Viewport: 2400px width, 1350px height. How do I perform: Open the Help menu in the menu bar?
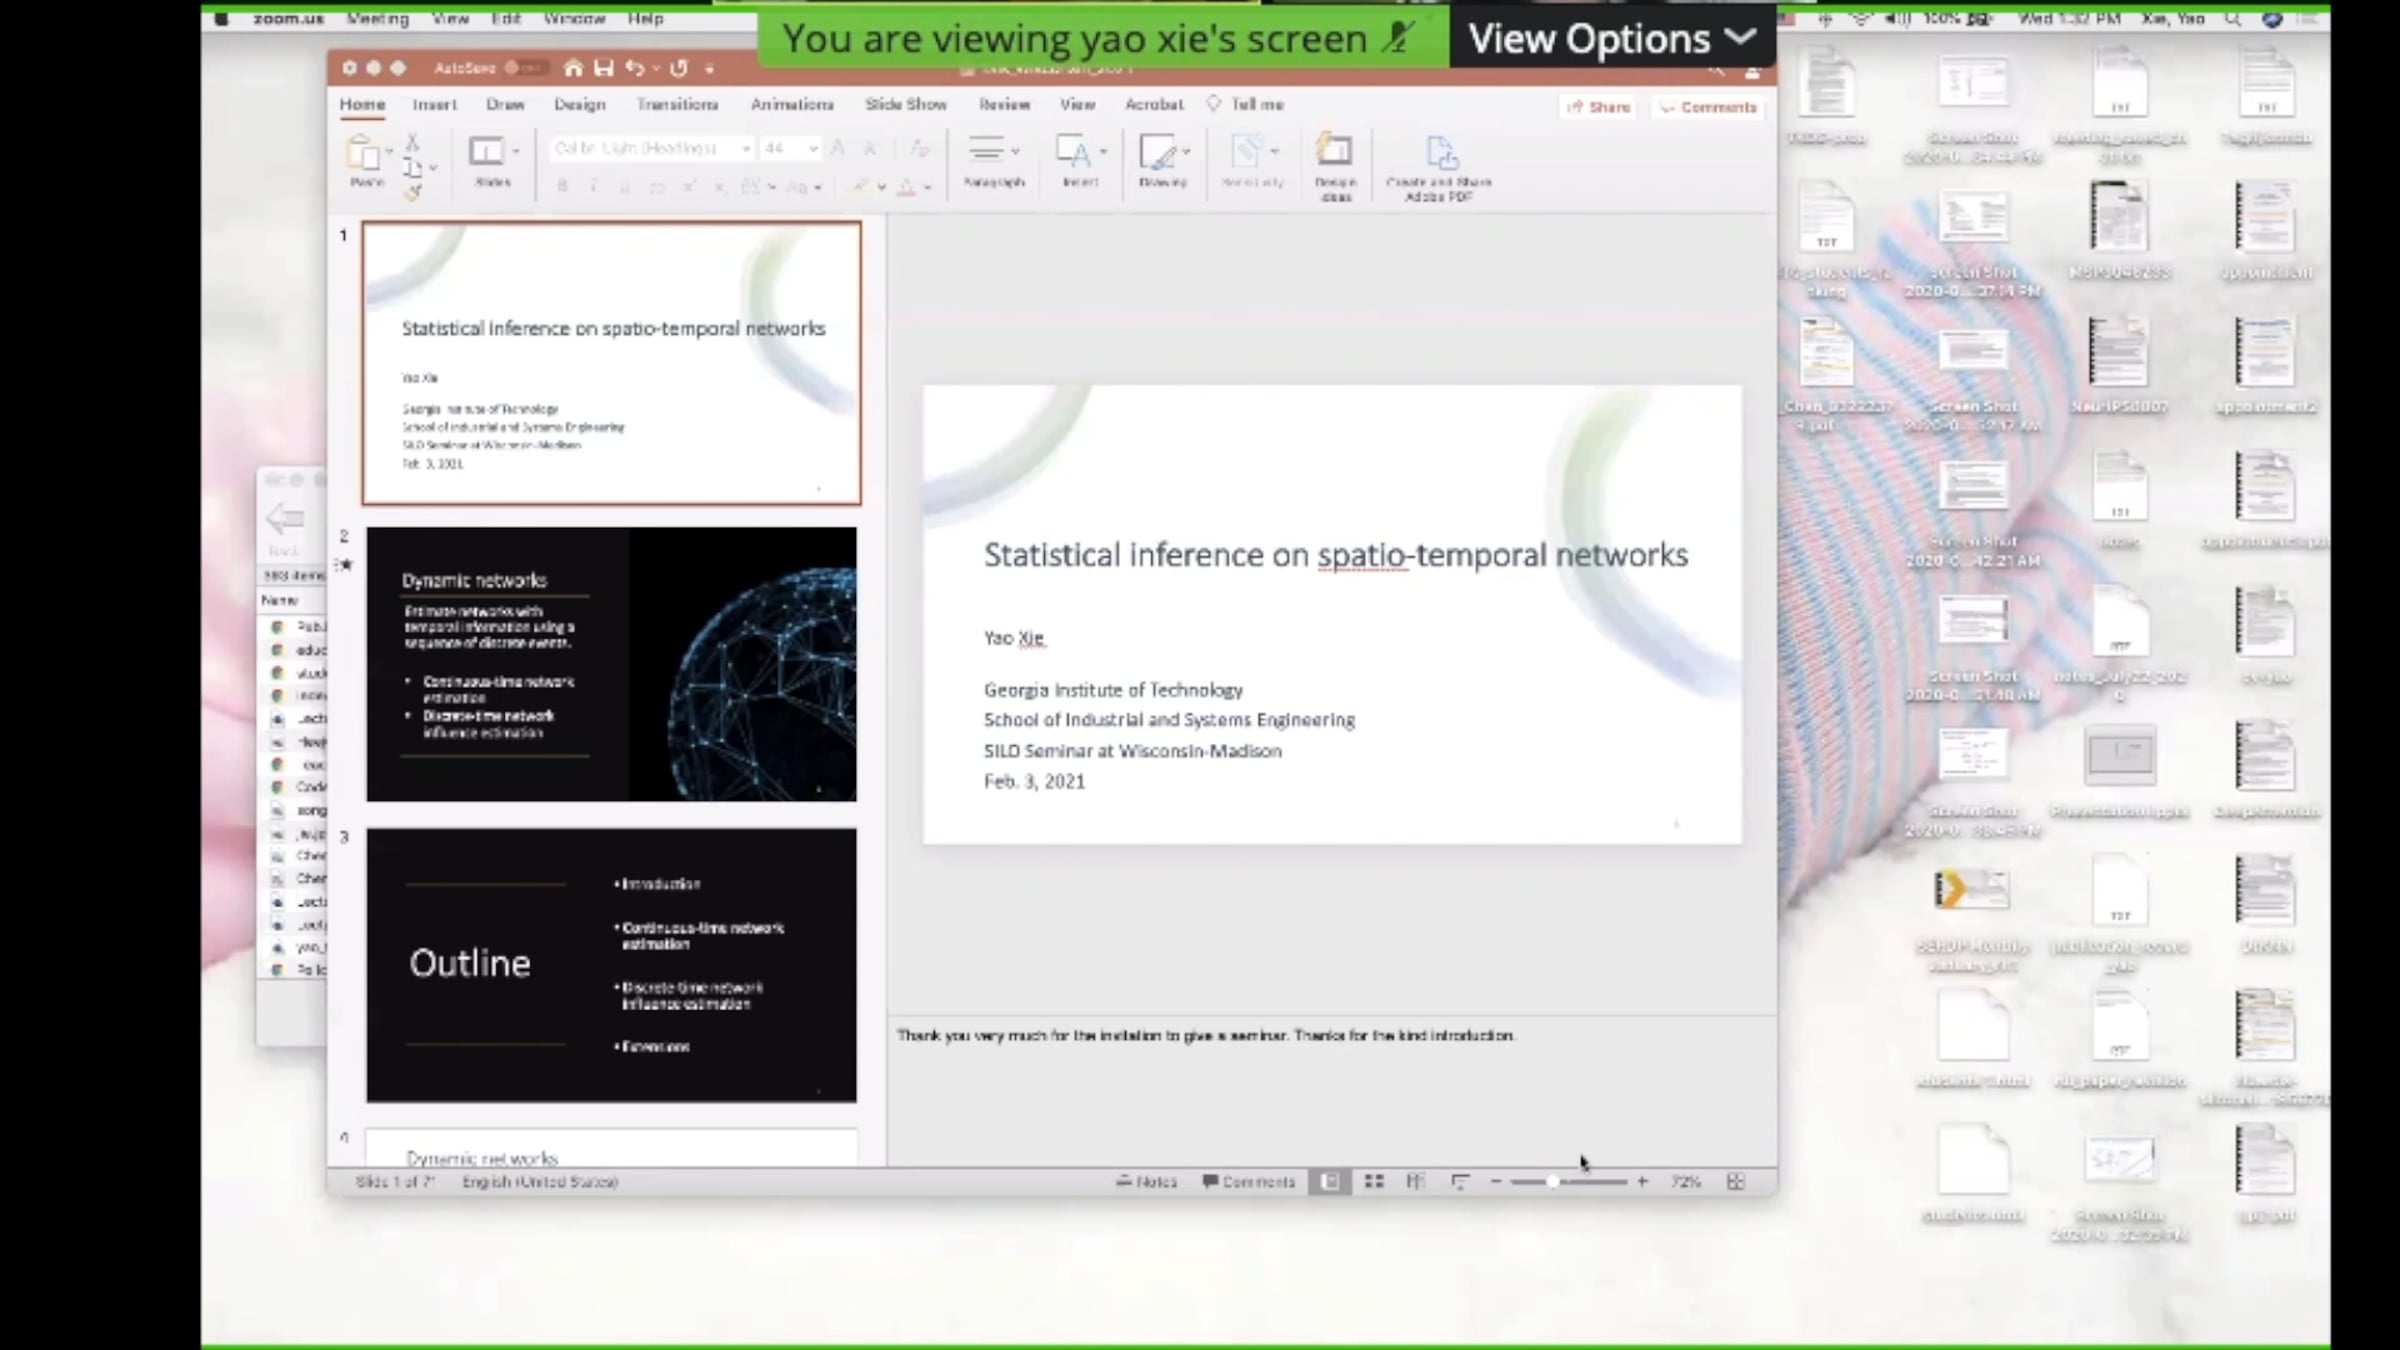tap(646, 19)
